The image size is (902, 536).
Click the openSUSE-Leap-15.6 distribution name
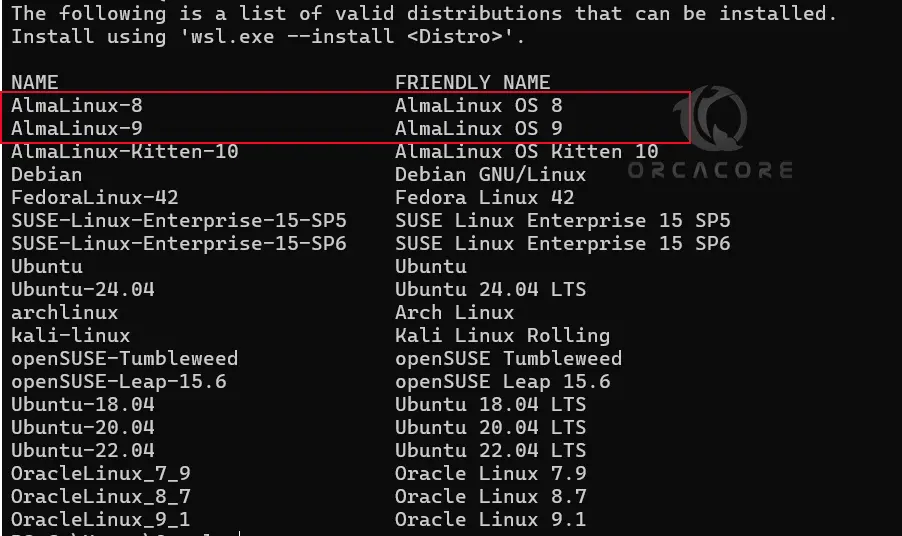pyautogui.click(x=119, y=381)
